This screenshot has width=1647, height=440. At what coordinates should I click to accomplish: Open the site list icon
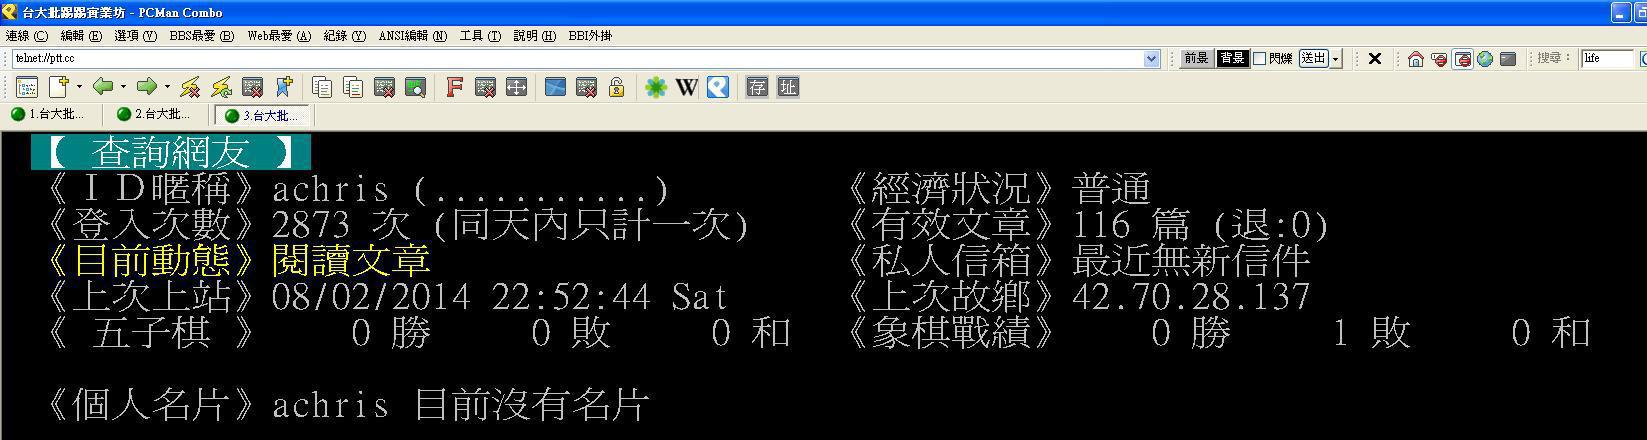click(x=27, y=87)
